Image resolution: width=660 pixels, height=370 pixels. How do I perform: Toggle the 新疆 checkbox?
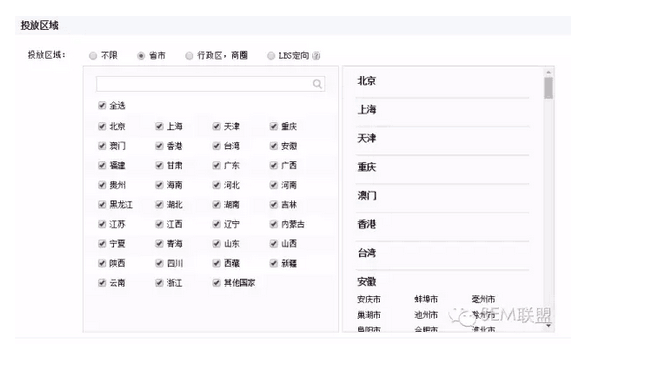(274, 263)
